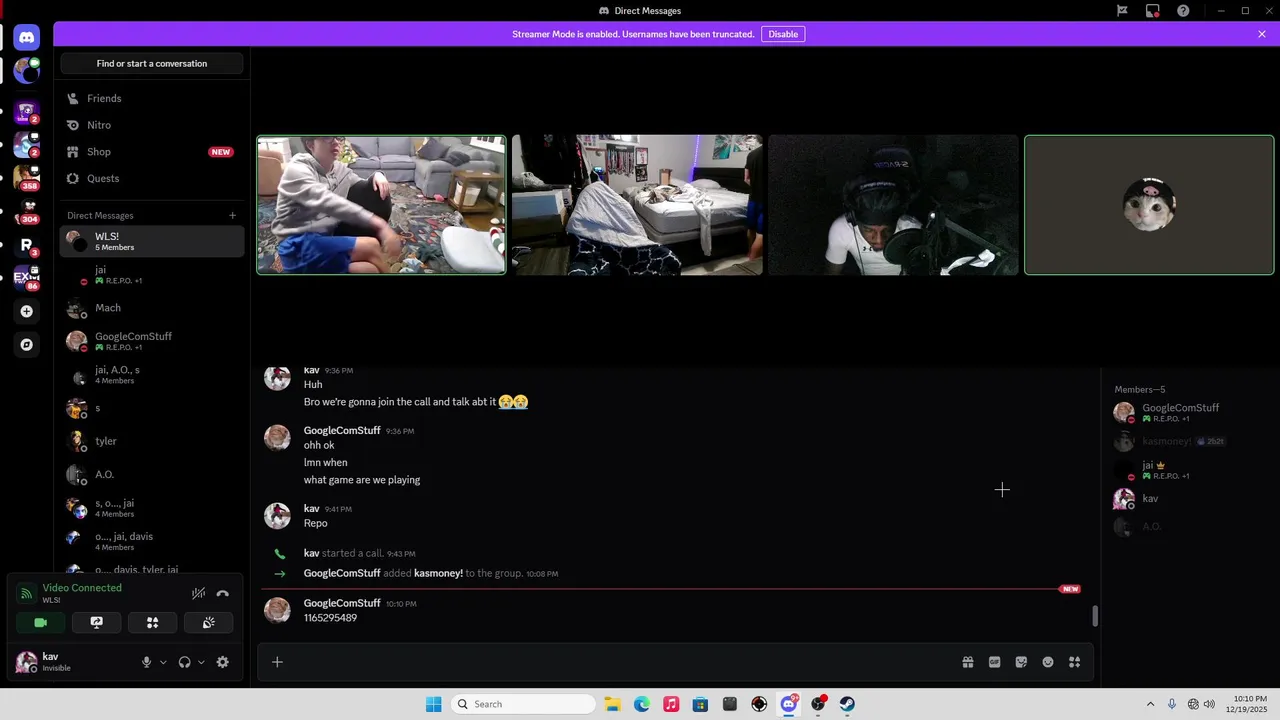This screenshot has width=1280, height=720.
Task: Open User Settings gear
Action: coord(223,662)
